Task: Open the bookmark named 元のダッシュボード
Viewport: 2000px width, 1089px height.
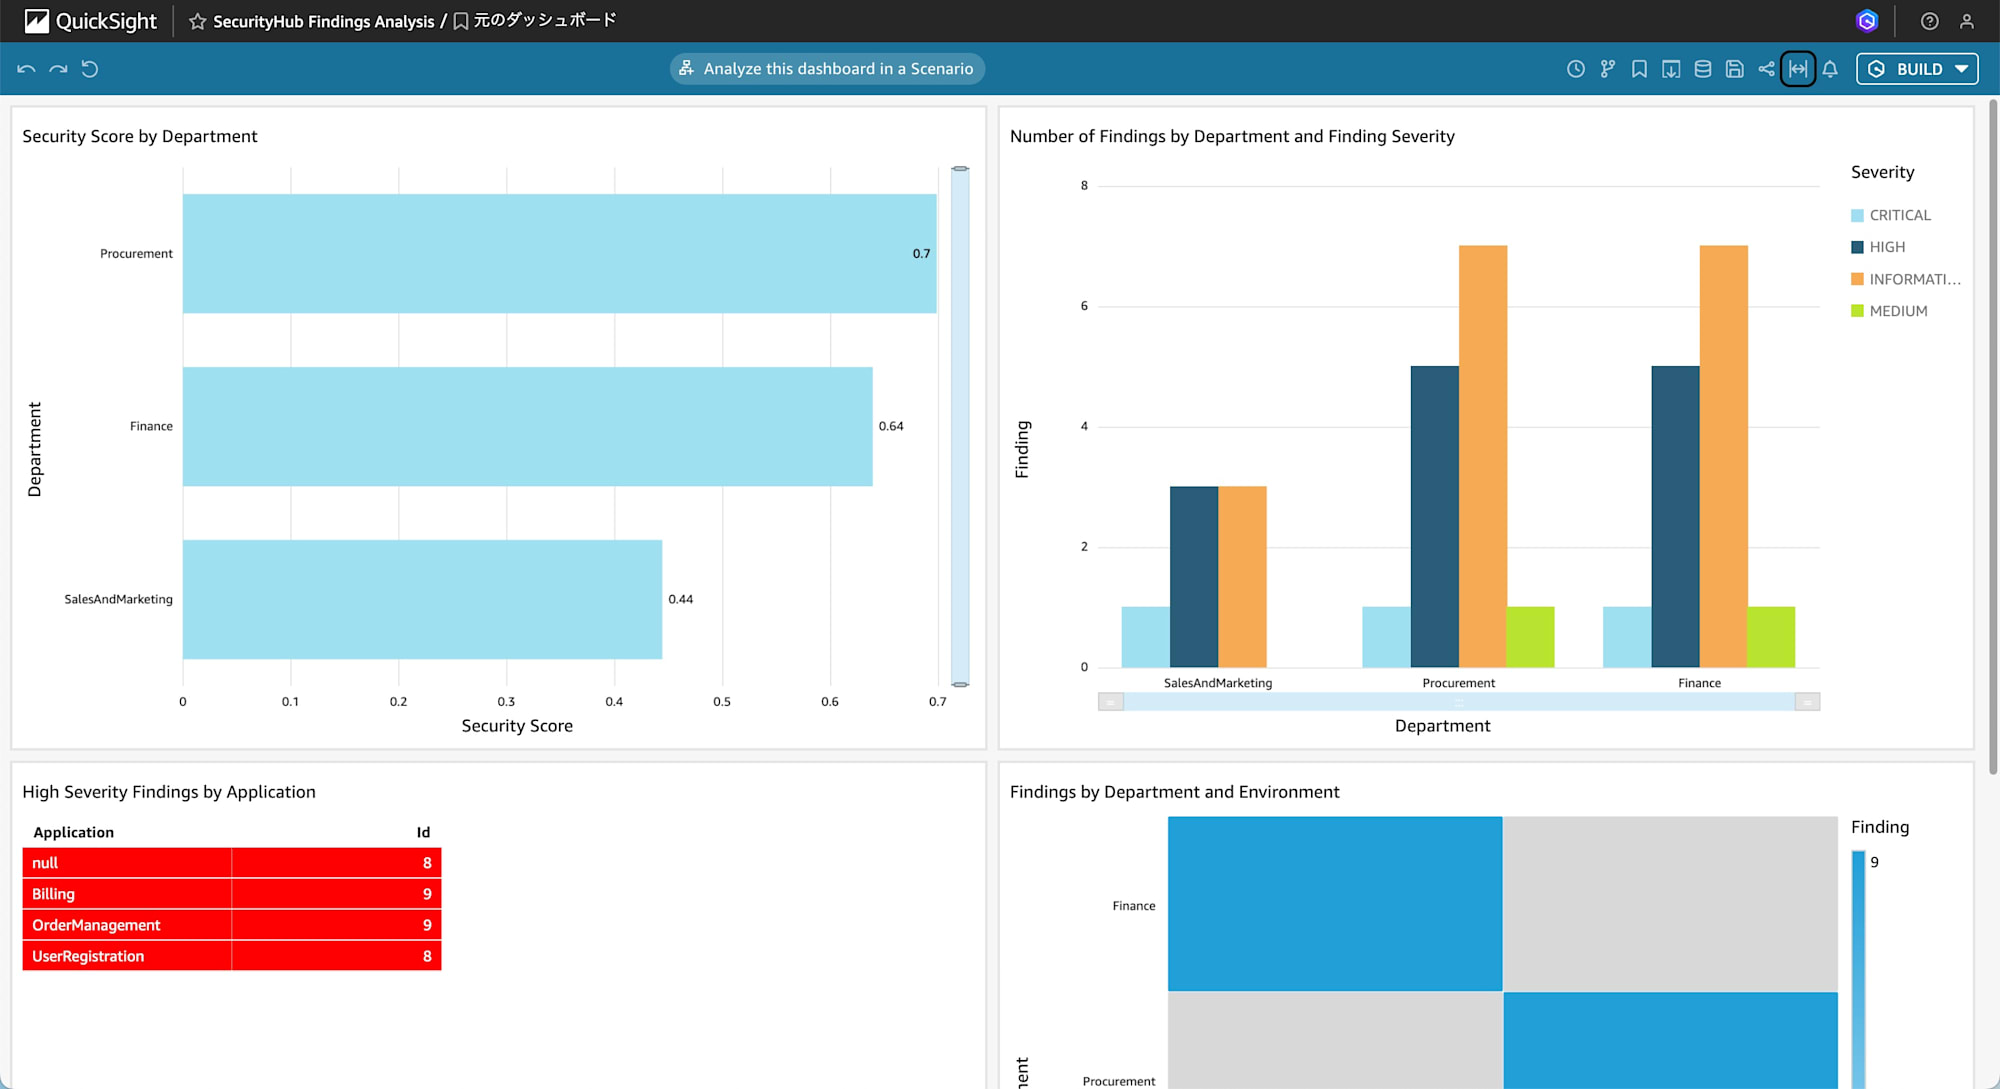Action: 535,21
